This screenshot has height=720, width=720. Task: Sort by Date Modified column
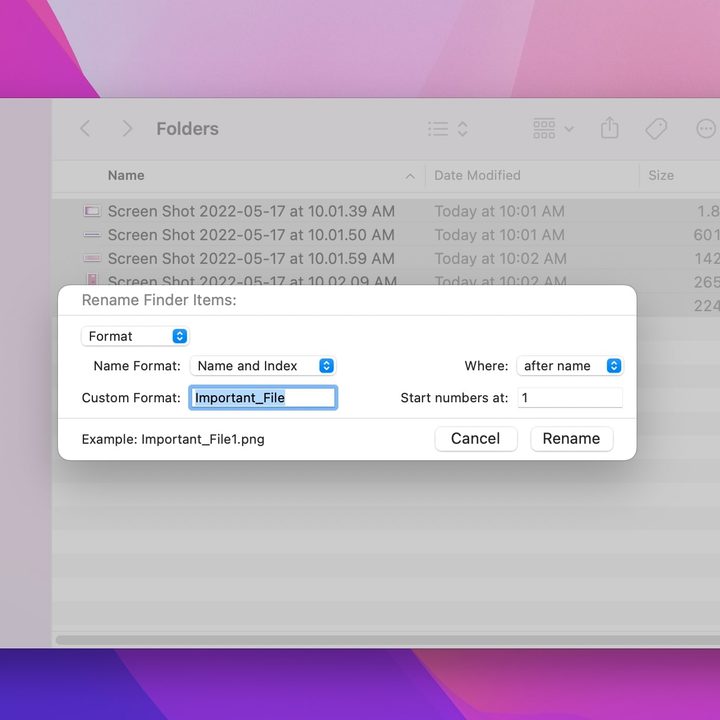[477, 175]
